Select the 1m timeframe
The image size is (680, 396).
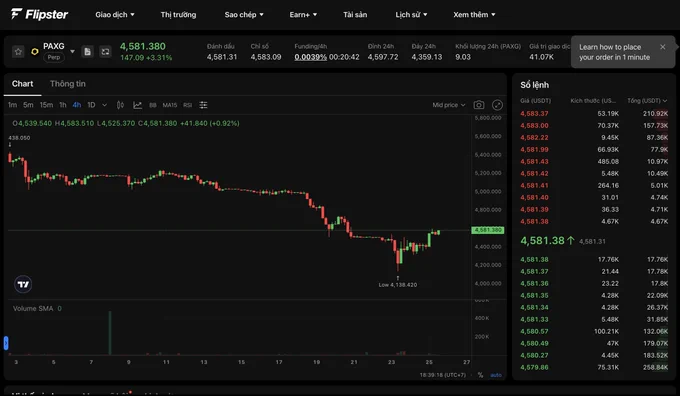point(13,105)
